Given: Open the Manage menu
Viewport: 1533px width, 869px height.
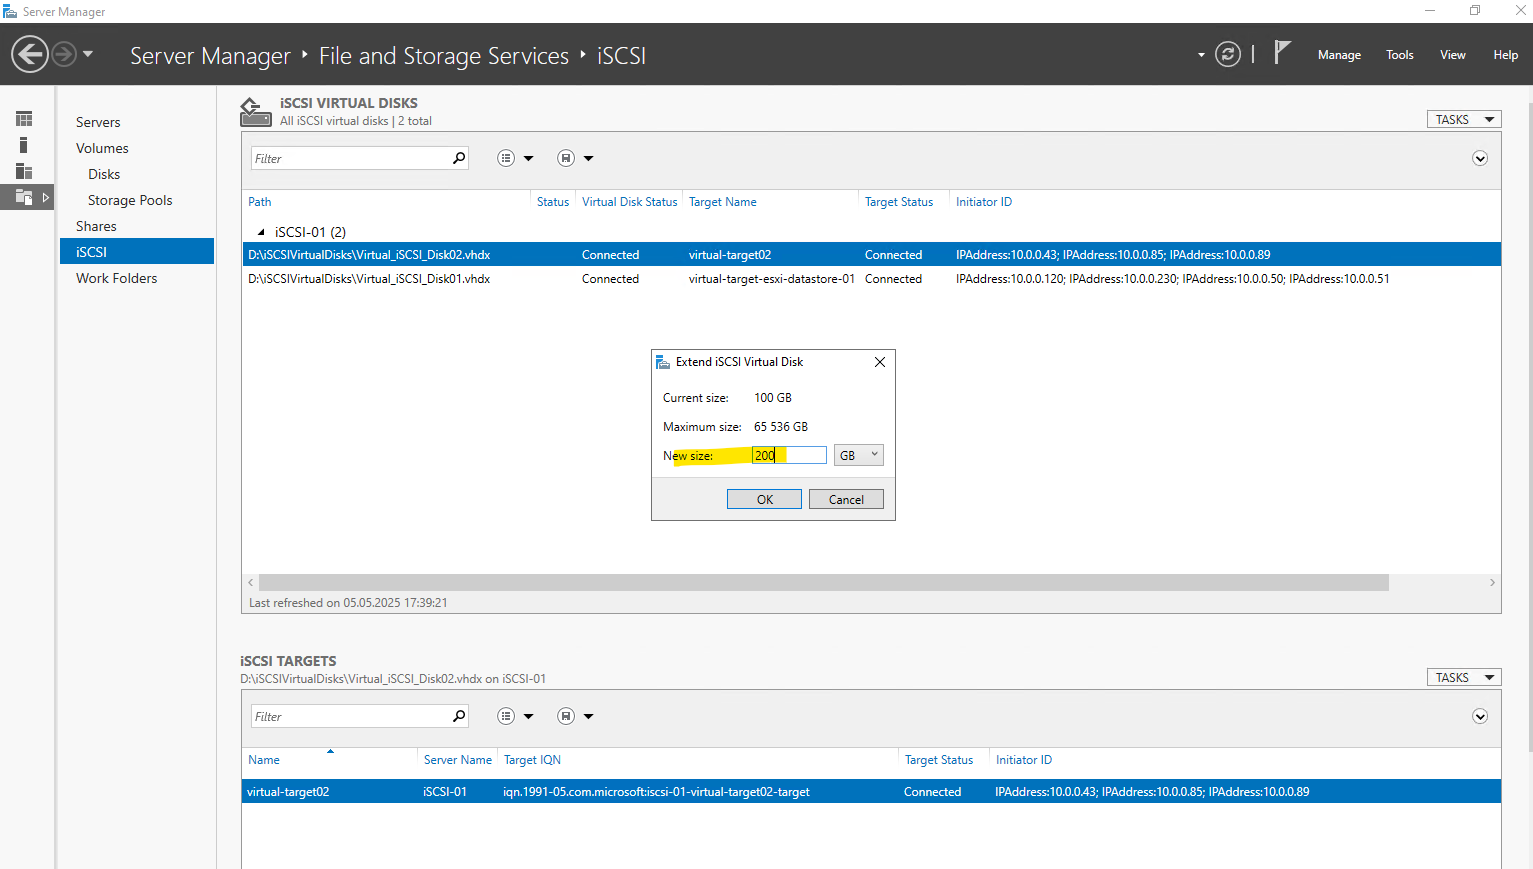Looking at the screenshot, I should pyautogui.click(x=1339, y=55).
